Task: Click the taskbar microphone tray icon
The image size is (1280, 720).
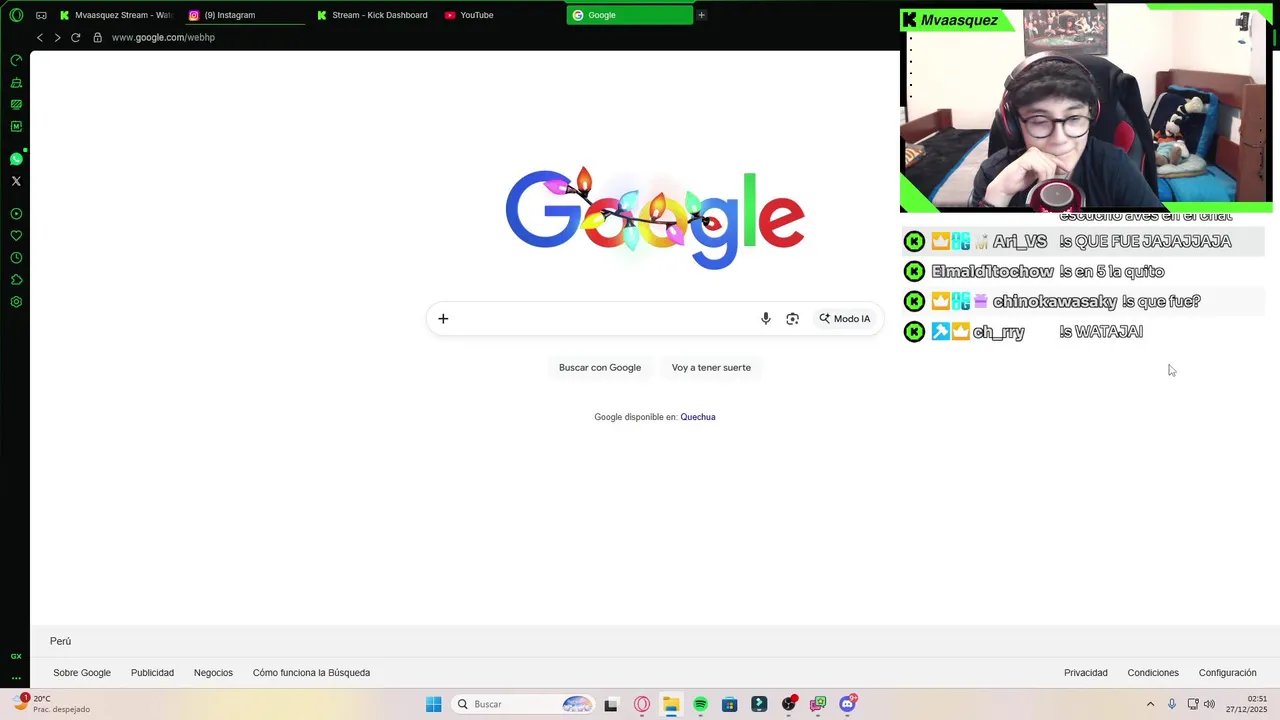Action: point(1172,704)
